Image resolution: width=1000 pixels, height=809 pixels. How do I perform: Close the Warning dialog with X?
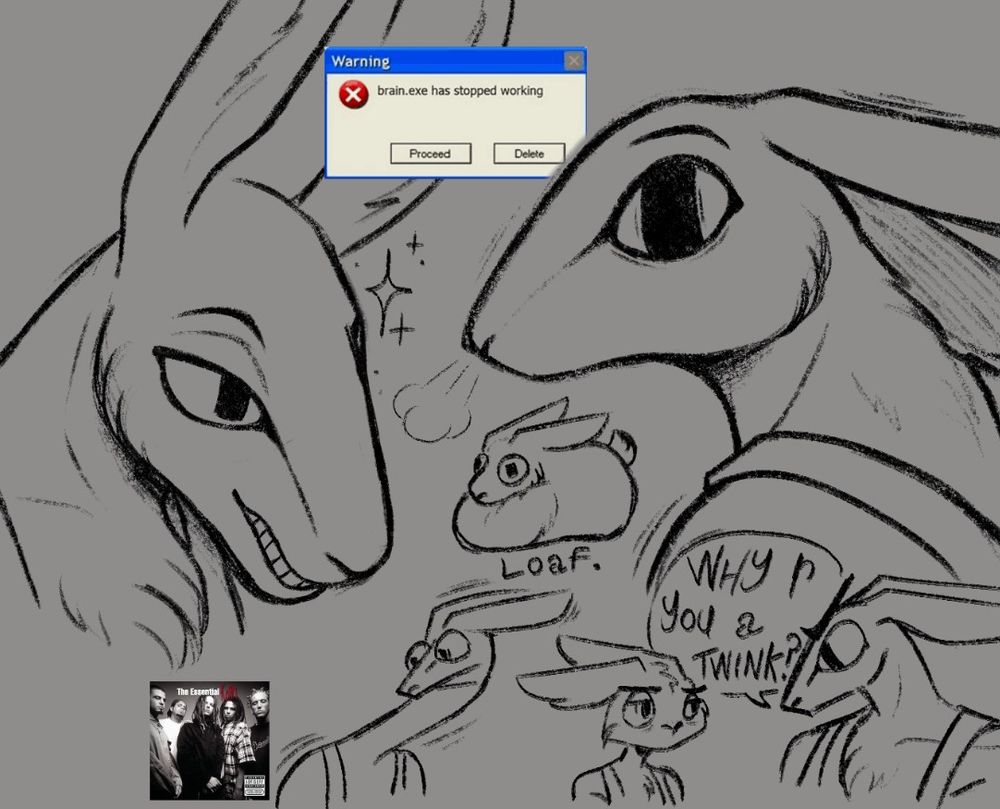(x=573, y=61)
